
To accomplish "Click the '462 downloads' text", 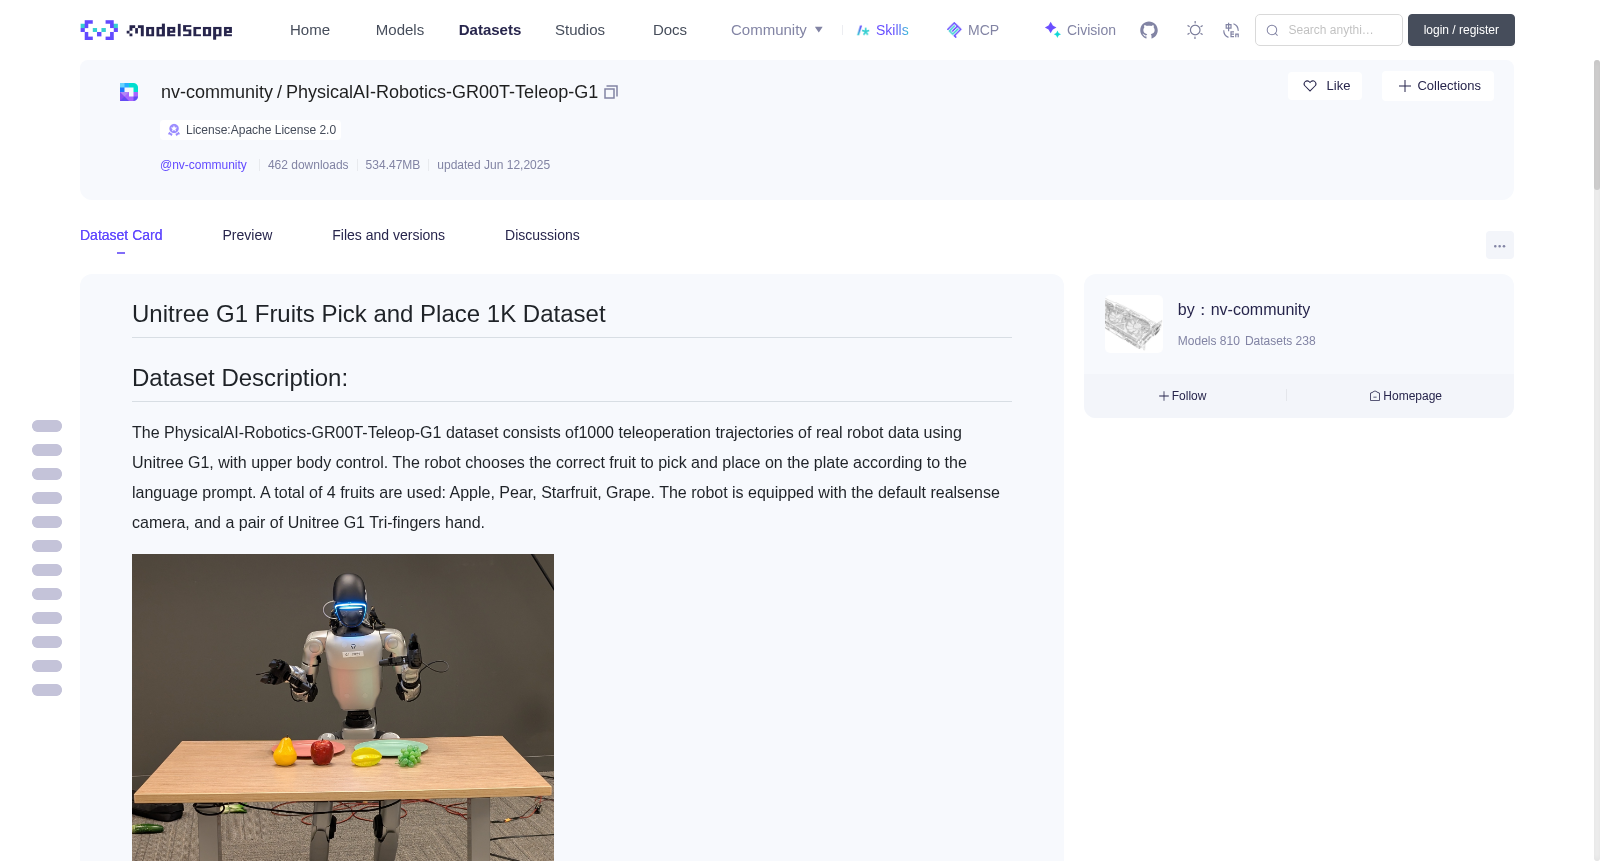I will pos(308,165).
